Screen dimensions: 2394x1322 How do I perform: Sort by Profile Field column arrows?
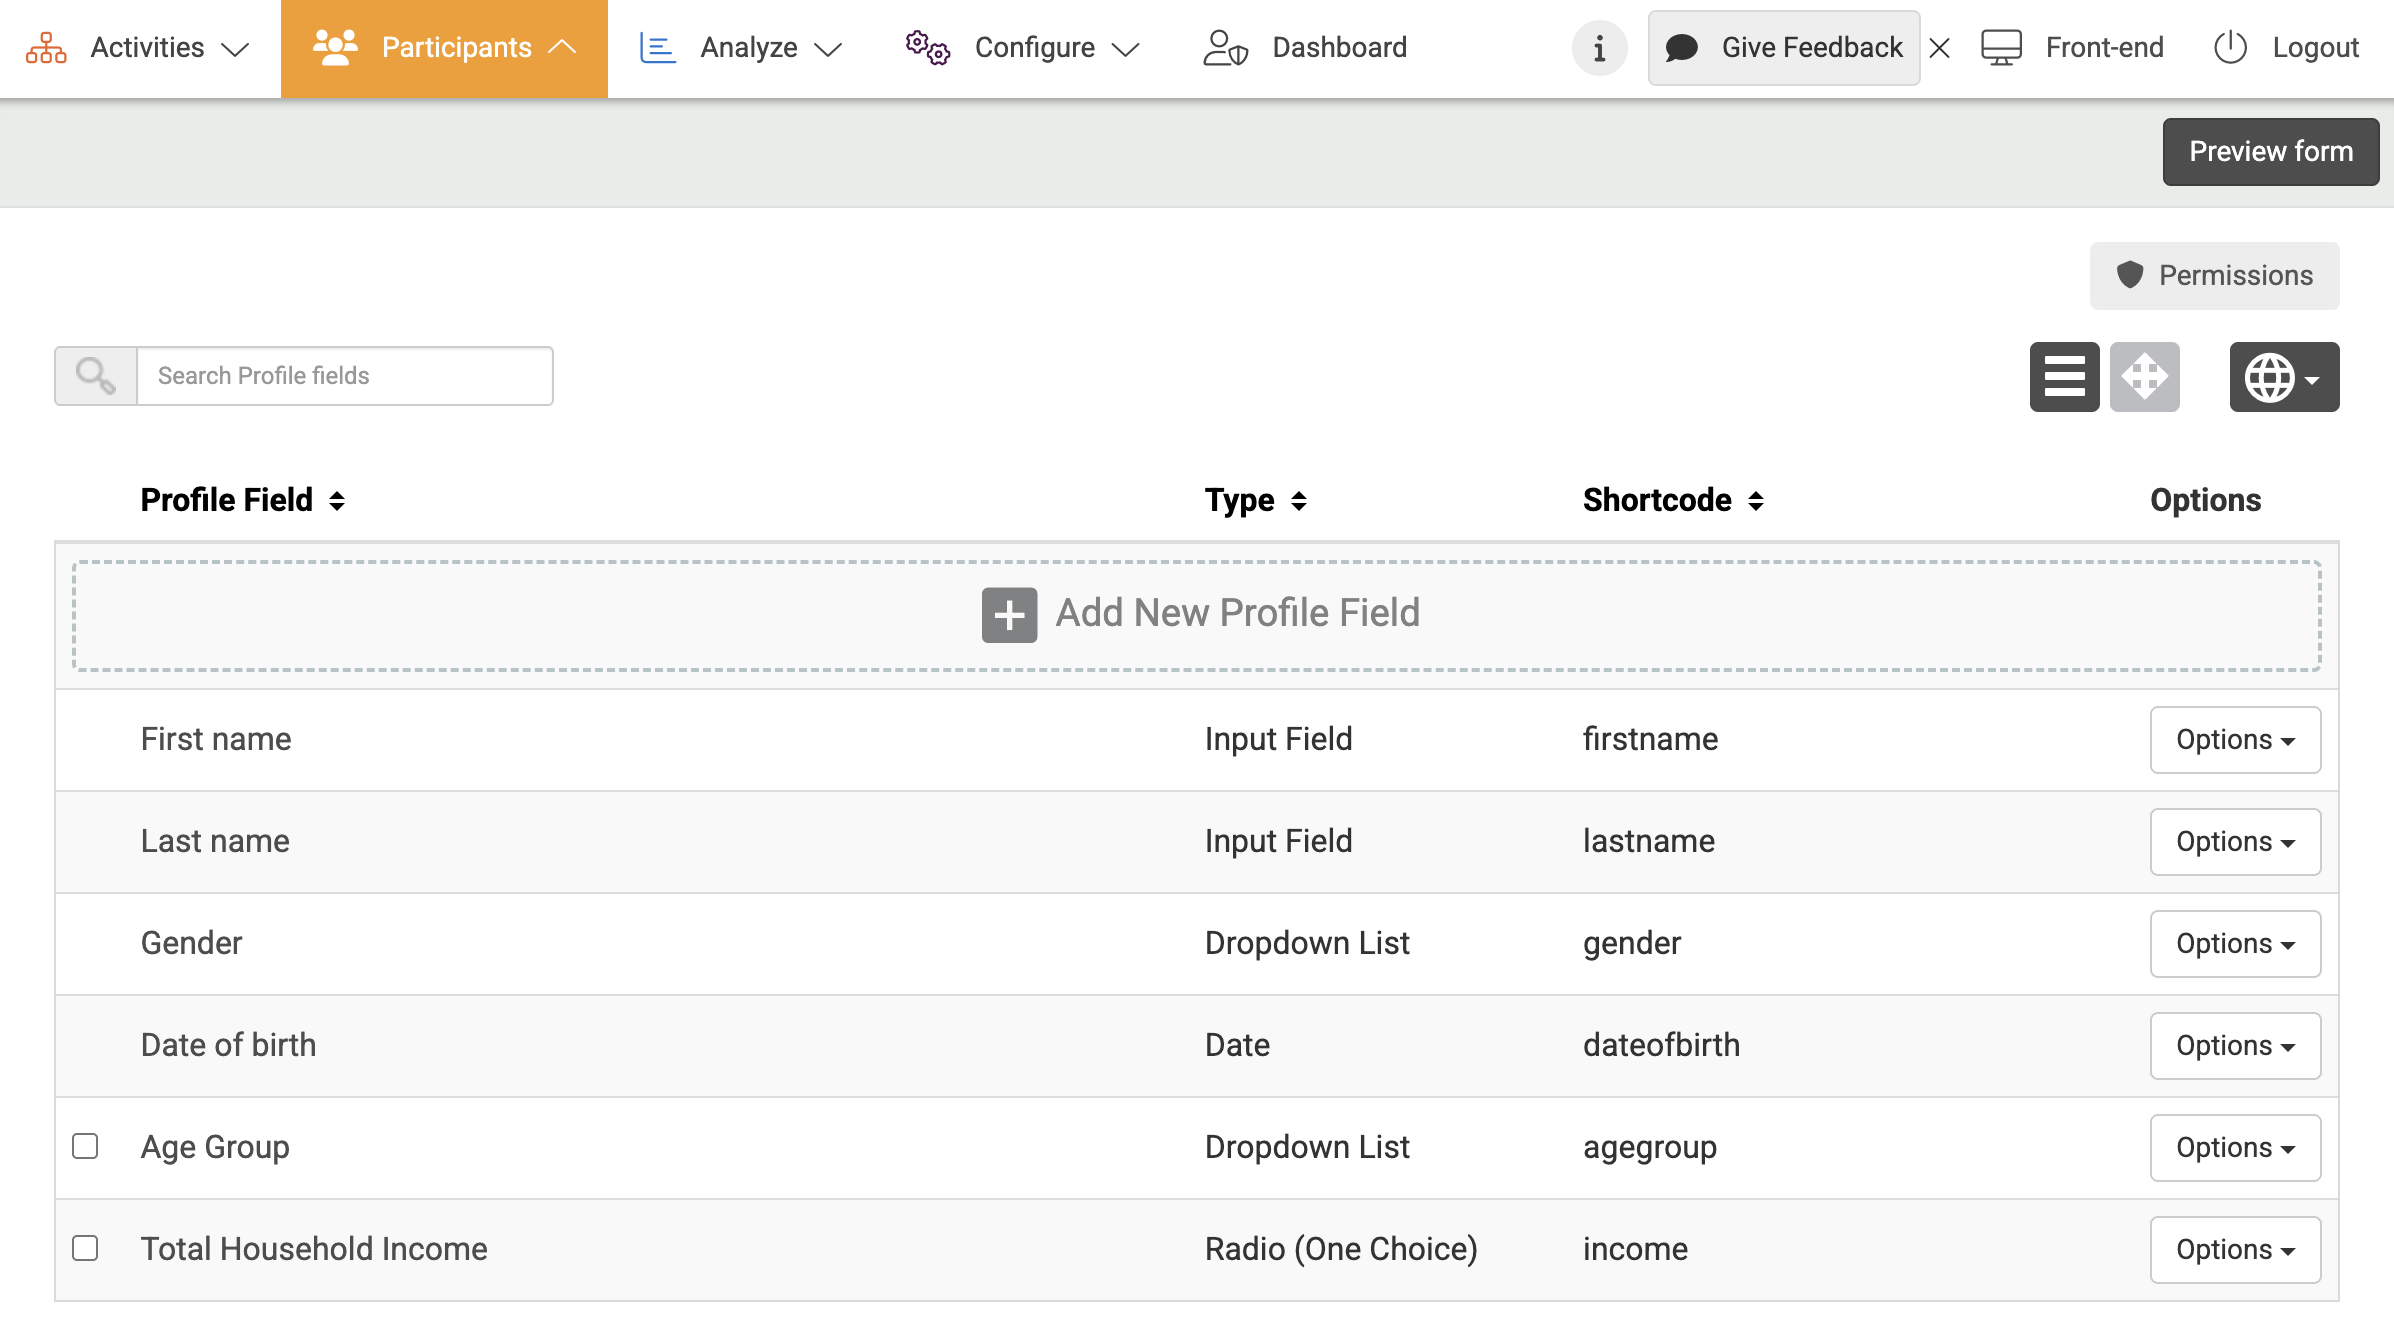click(337, 501)
